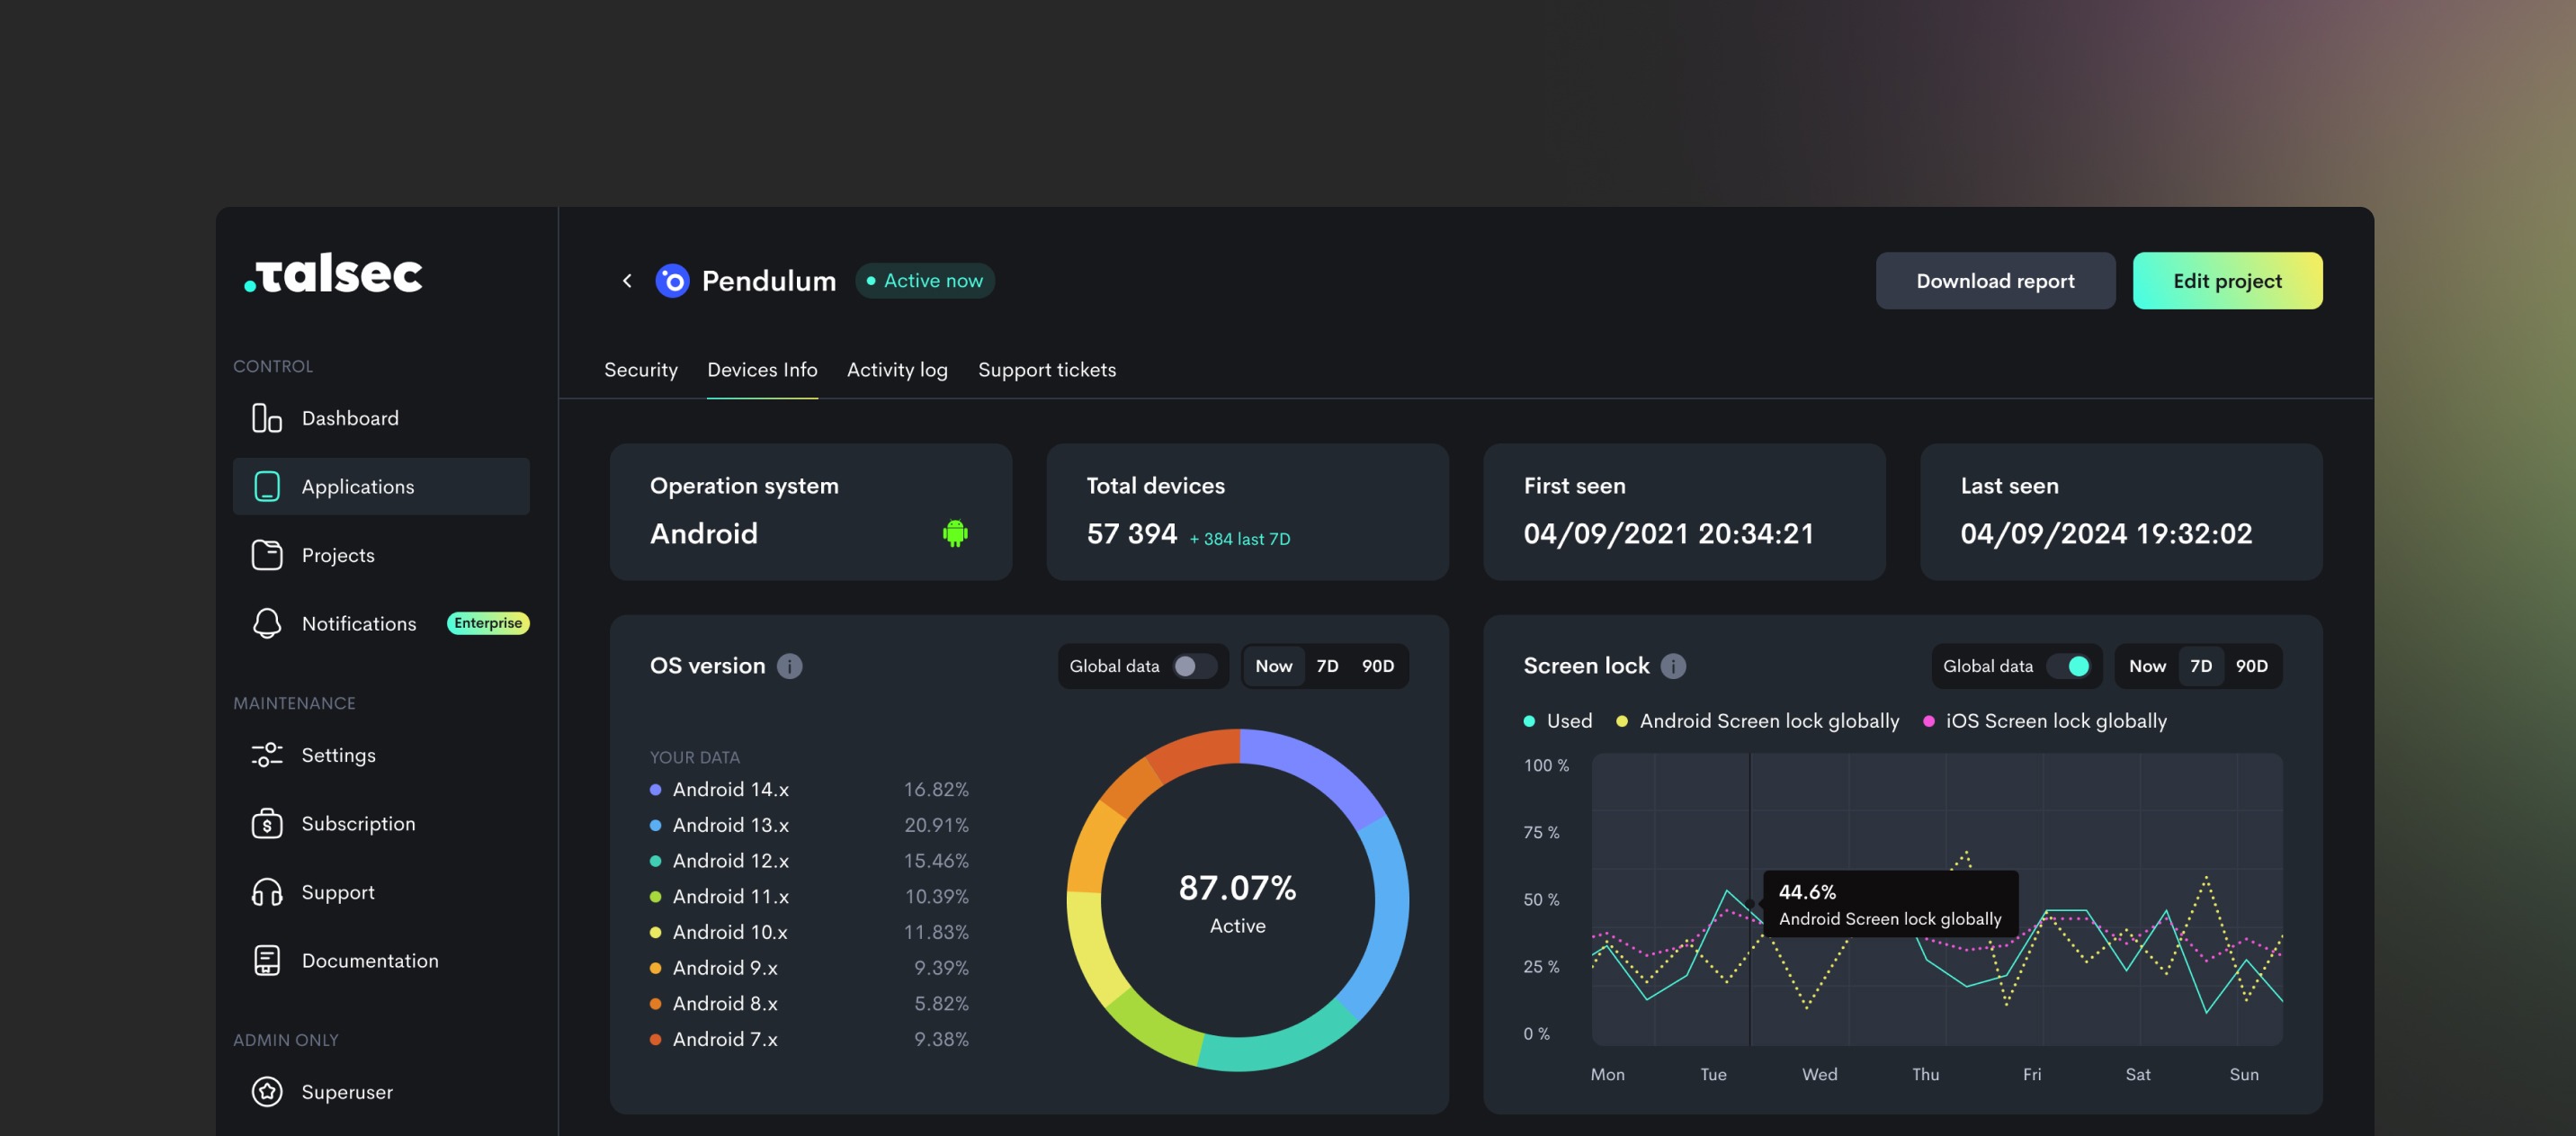Open Projects via its folder icon
The image size is (2576, 1136).
pyautogui.click(x=266, y=555)
